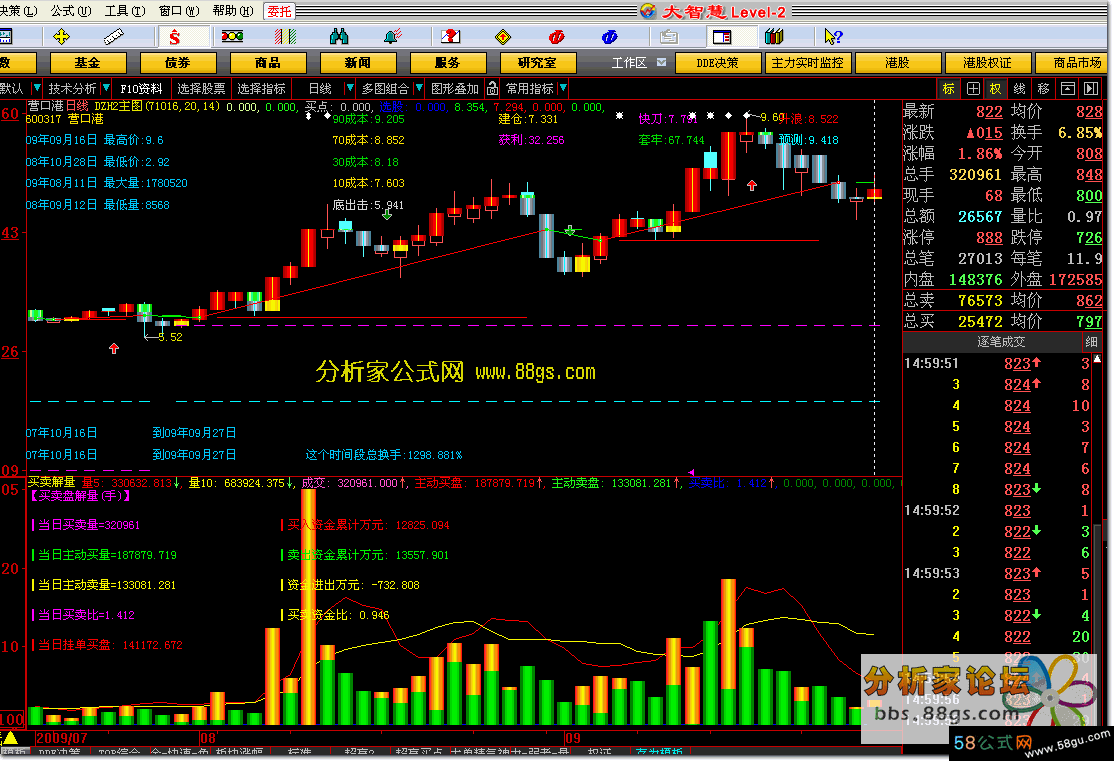Viewport: 1114px width, 761px height.
Task: Click the red dollar sign S icon
Action: click(175, 36)
